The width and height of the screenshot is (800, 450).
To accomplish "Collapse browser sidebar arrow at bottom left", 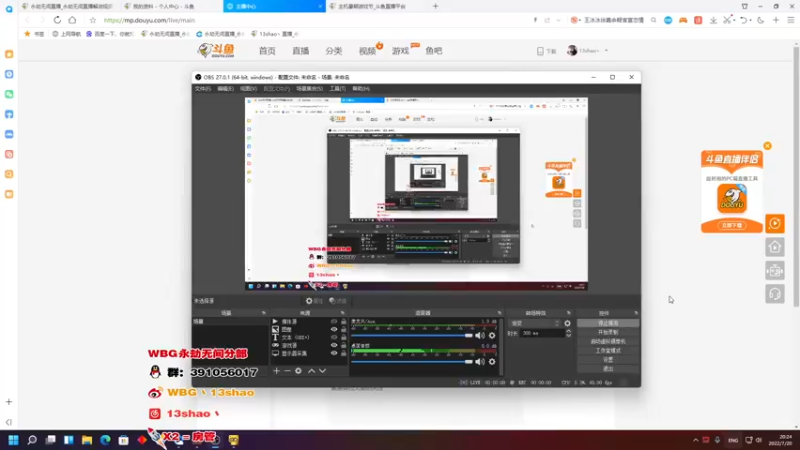I will pos(9,422).
